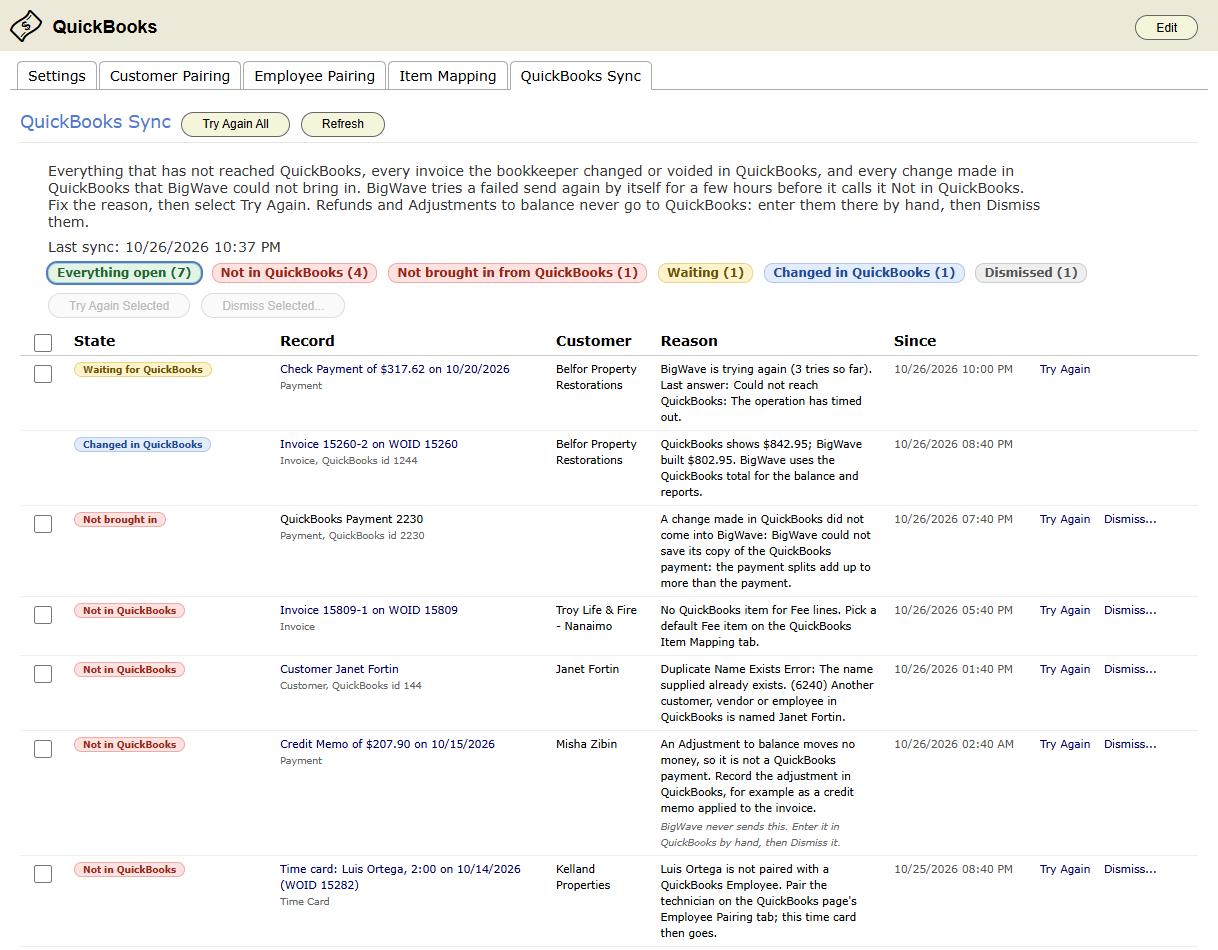Show only Waiting (1) items
This screenshot has height=950, width=1218.
coord(705,273)
